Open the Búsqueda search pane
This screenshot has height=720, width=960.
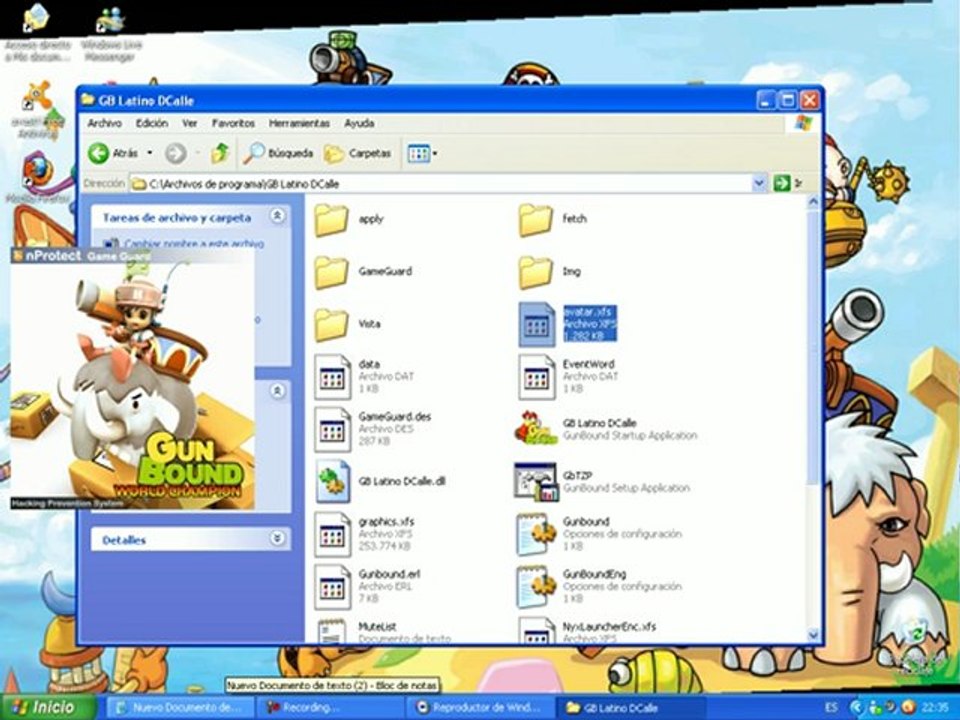click(x=278, y=153)
